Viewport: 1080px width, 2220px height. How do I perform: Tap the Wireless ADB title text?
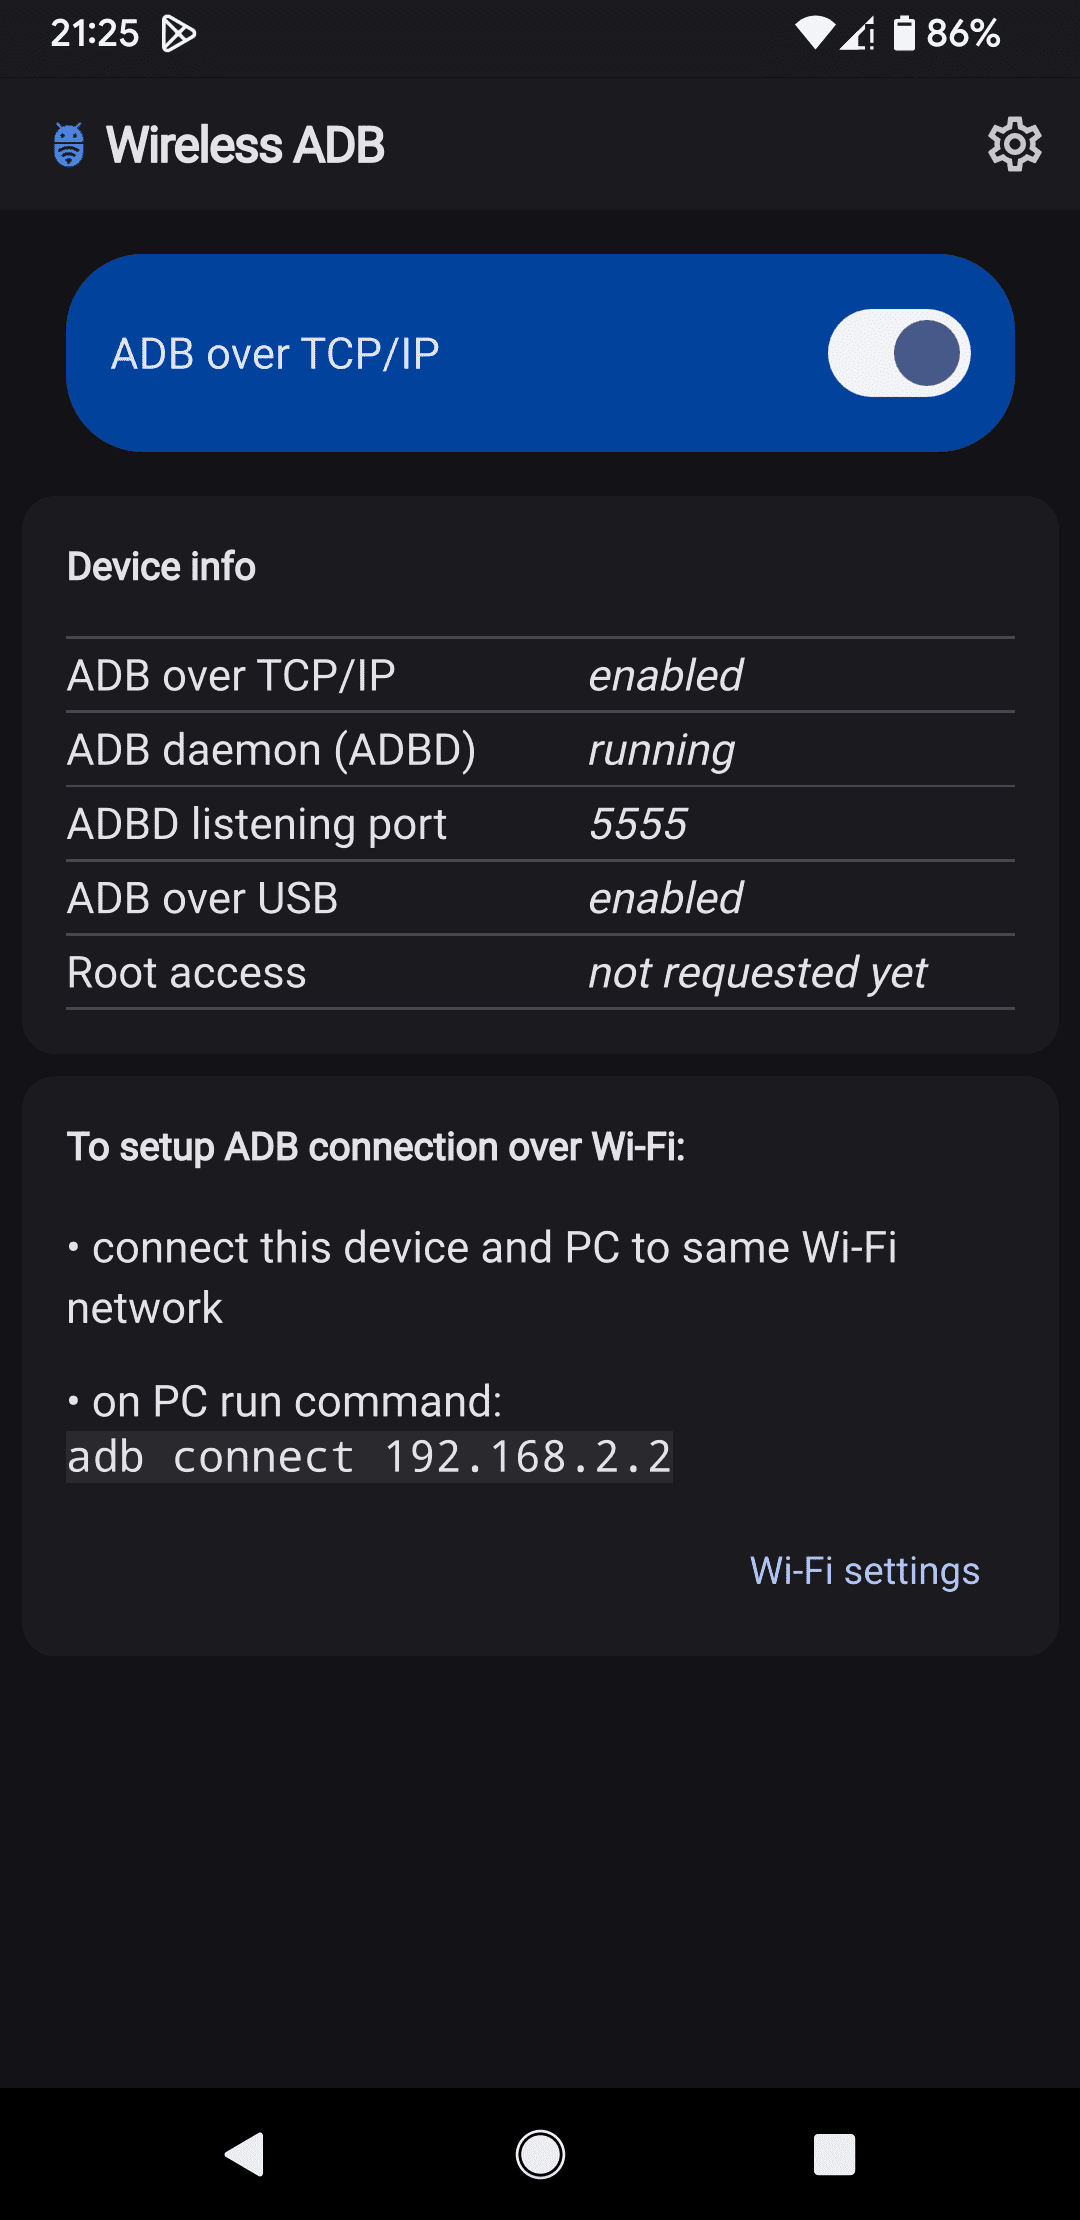(x=245, y=145)
